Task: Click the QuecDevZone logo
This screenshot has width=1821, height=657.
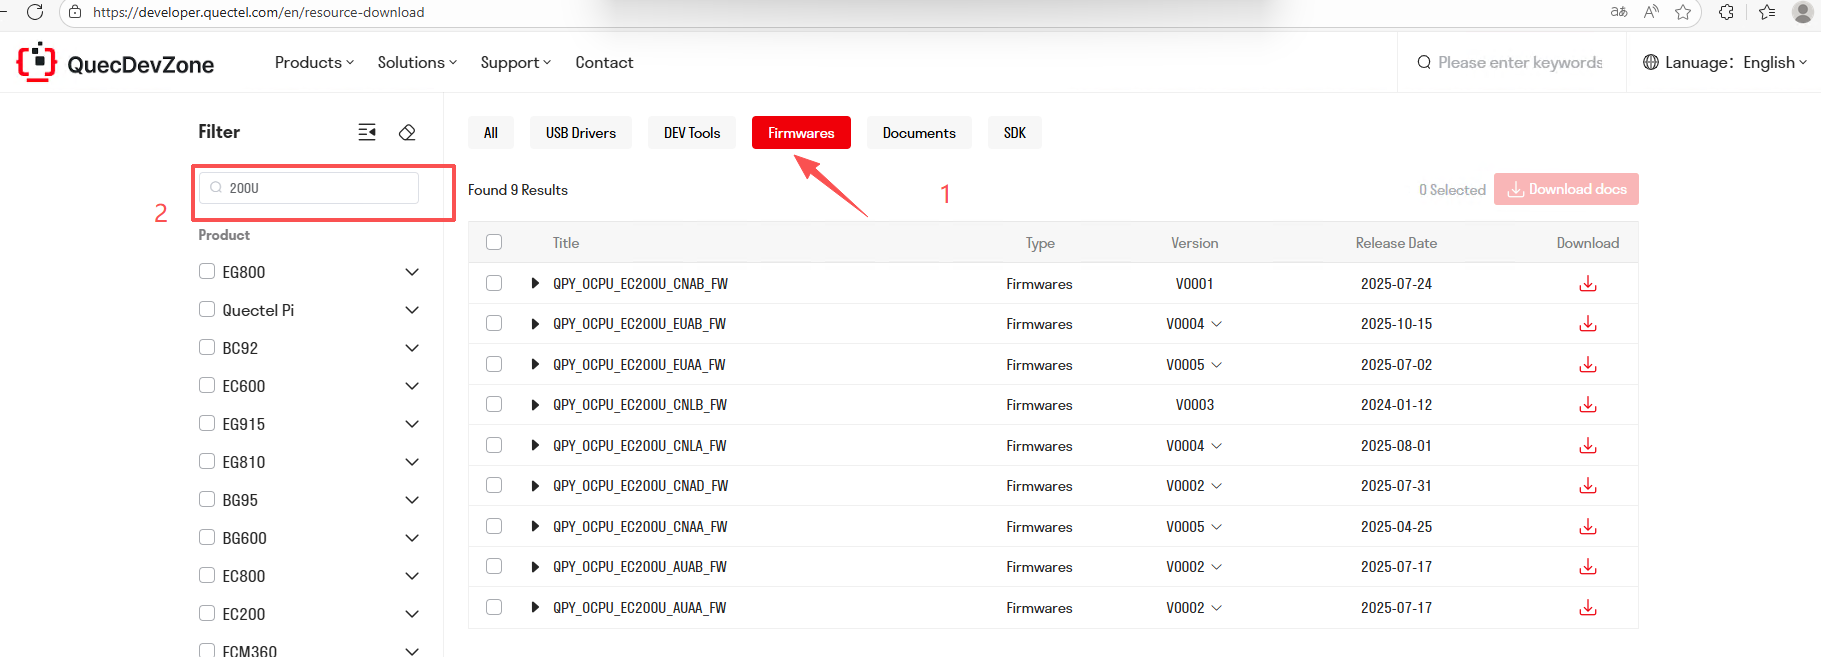Action: (116, 63)
